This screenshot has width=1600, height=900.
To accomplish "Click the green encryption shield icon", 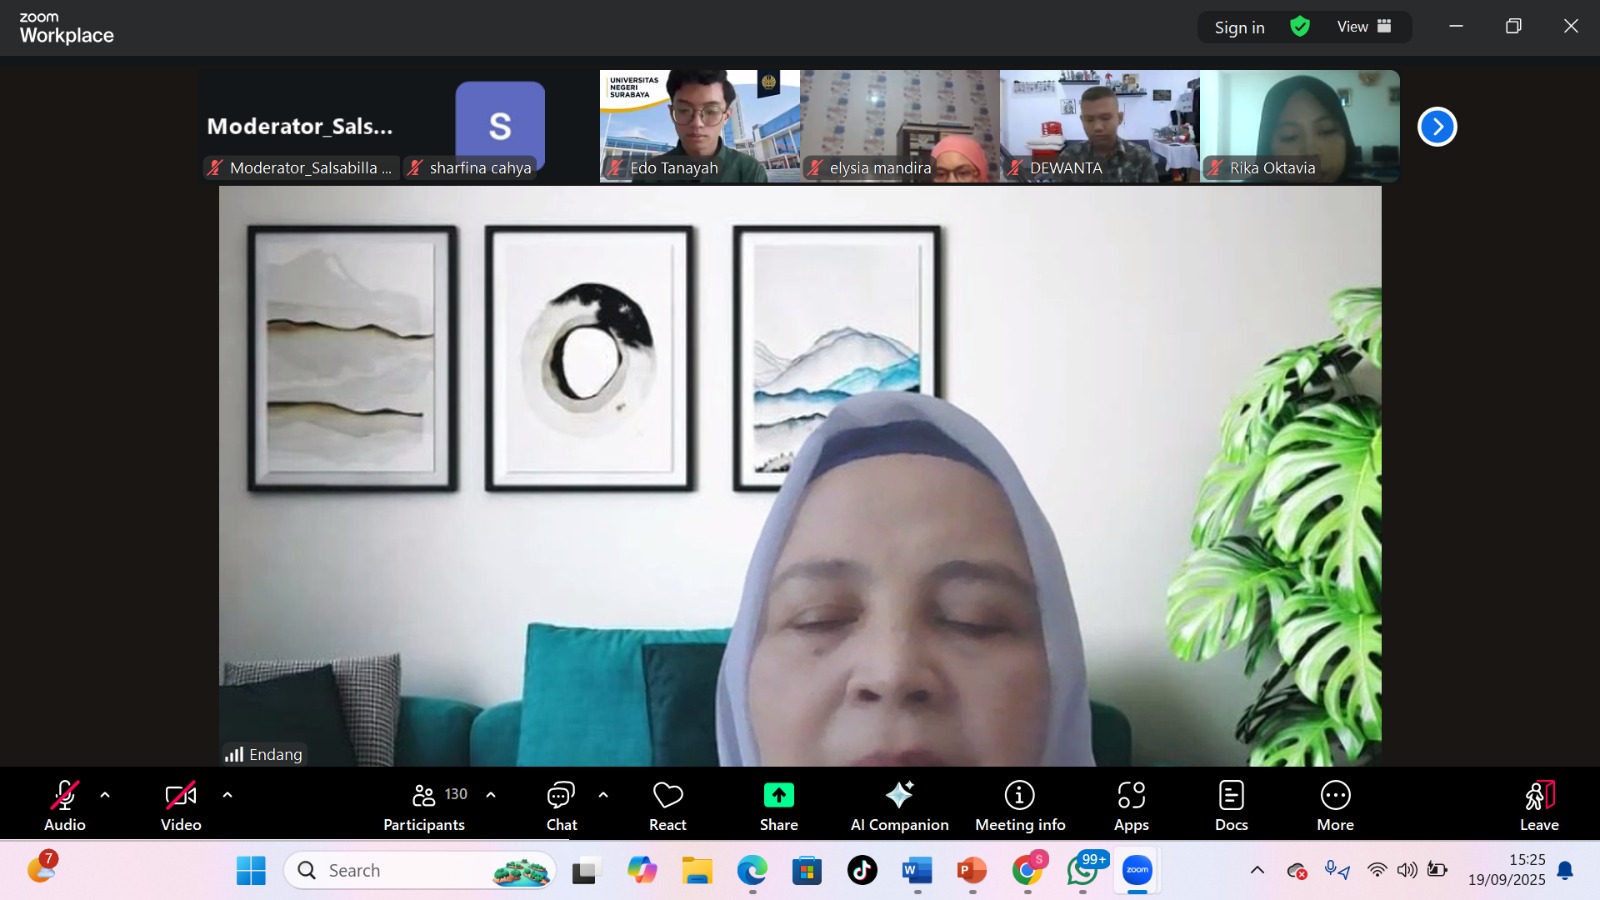I will (x=1299, y=27).
